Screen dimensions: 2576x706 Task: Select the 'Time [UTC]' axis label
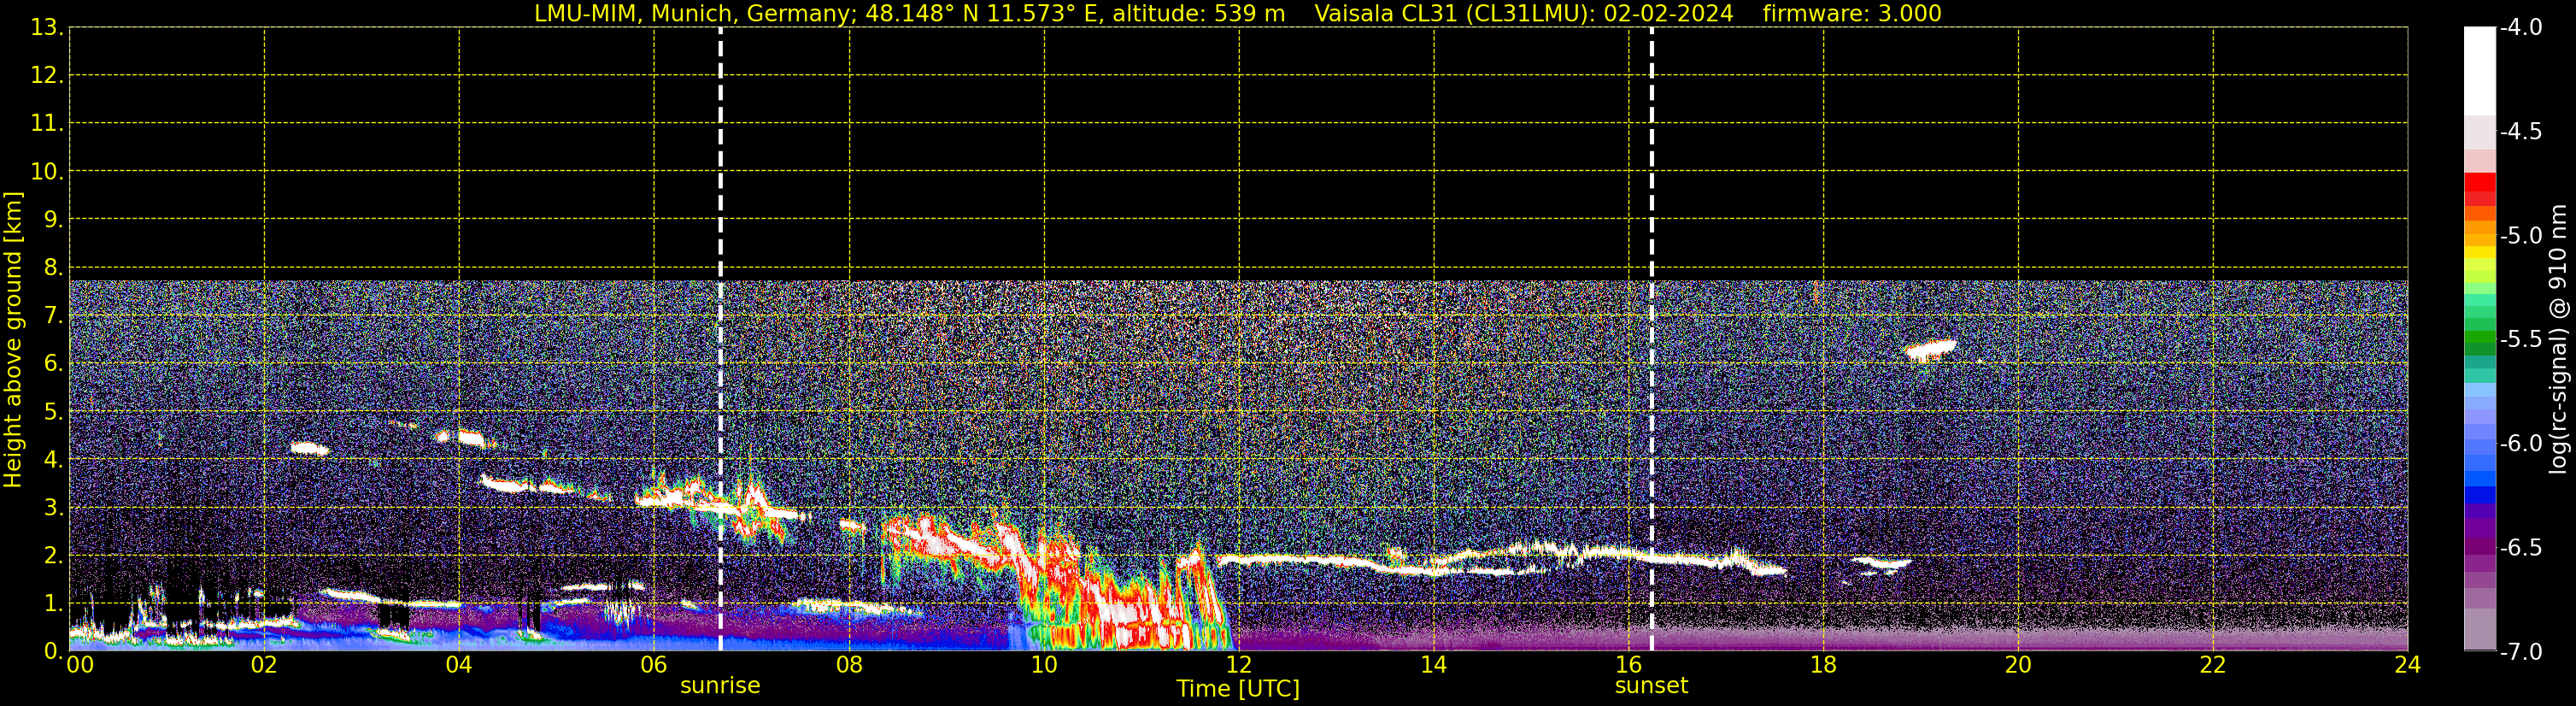click(1237, 689)
